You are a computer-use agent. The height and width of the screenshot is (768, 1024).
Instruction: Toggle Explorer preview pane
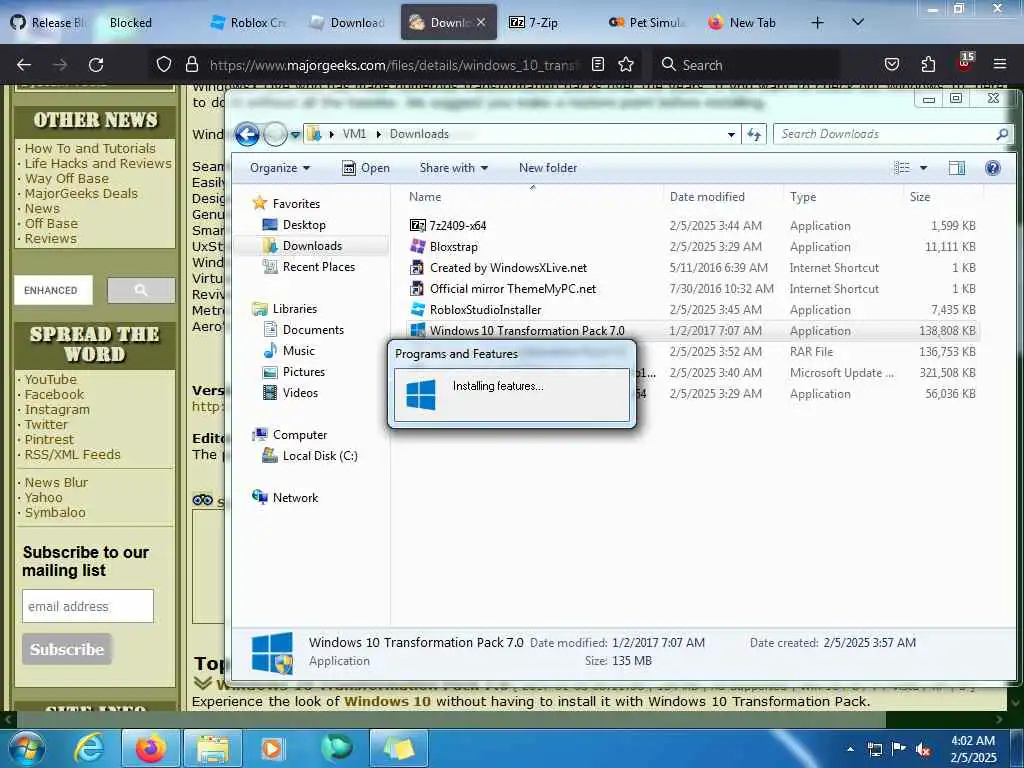tap(957, 168)
